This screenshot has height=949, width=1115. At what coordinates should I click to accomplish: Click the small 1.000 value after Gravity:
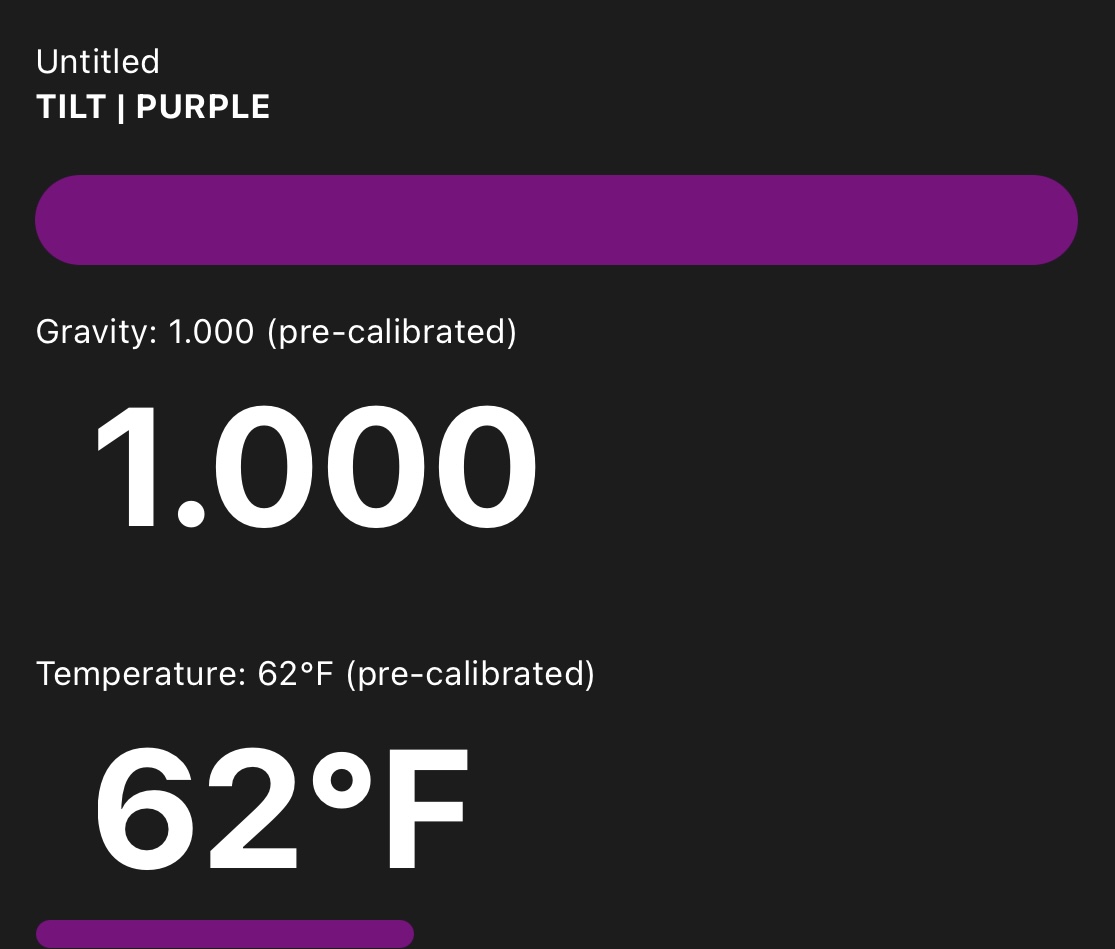[x=211, y=332]
